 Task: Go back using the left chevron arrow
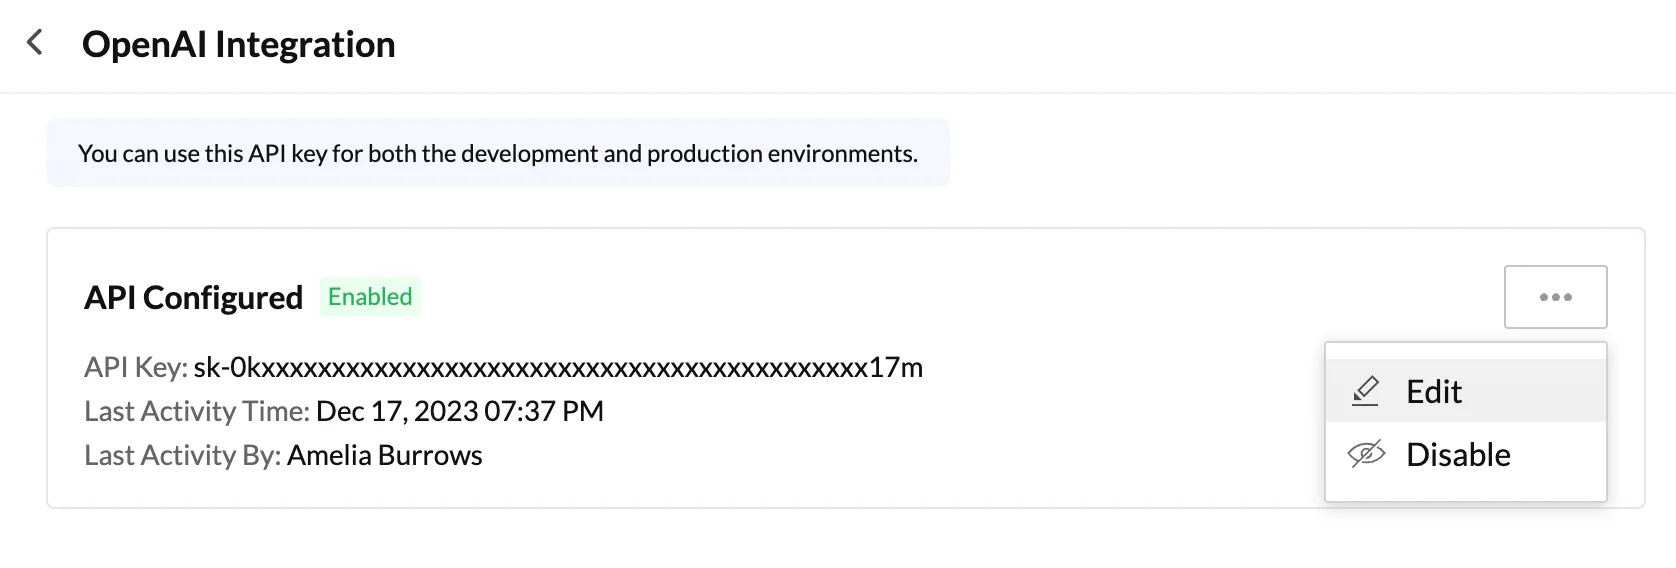[35, 43]
